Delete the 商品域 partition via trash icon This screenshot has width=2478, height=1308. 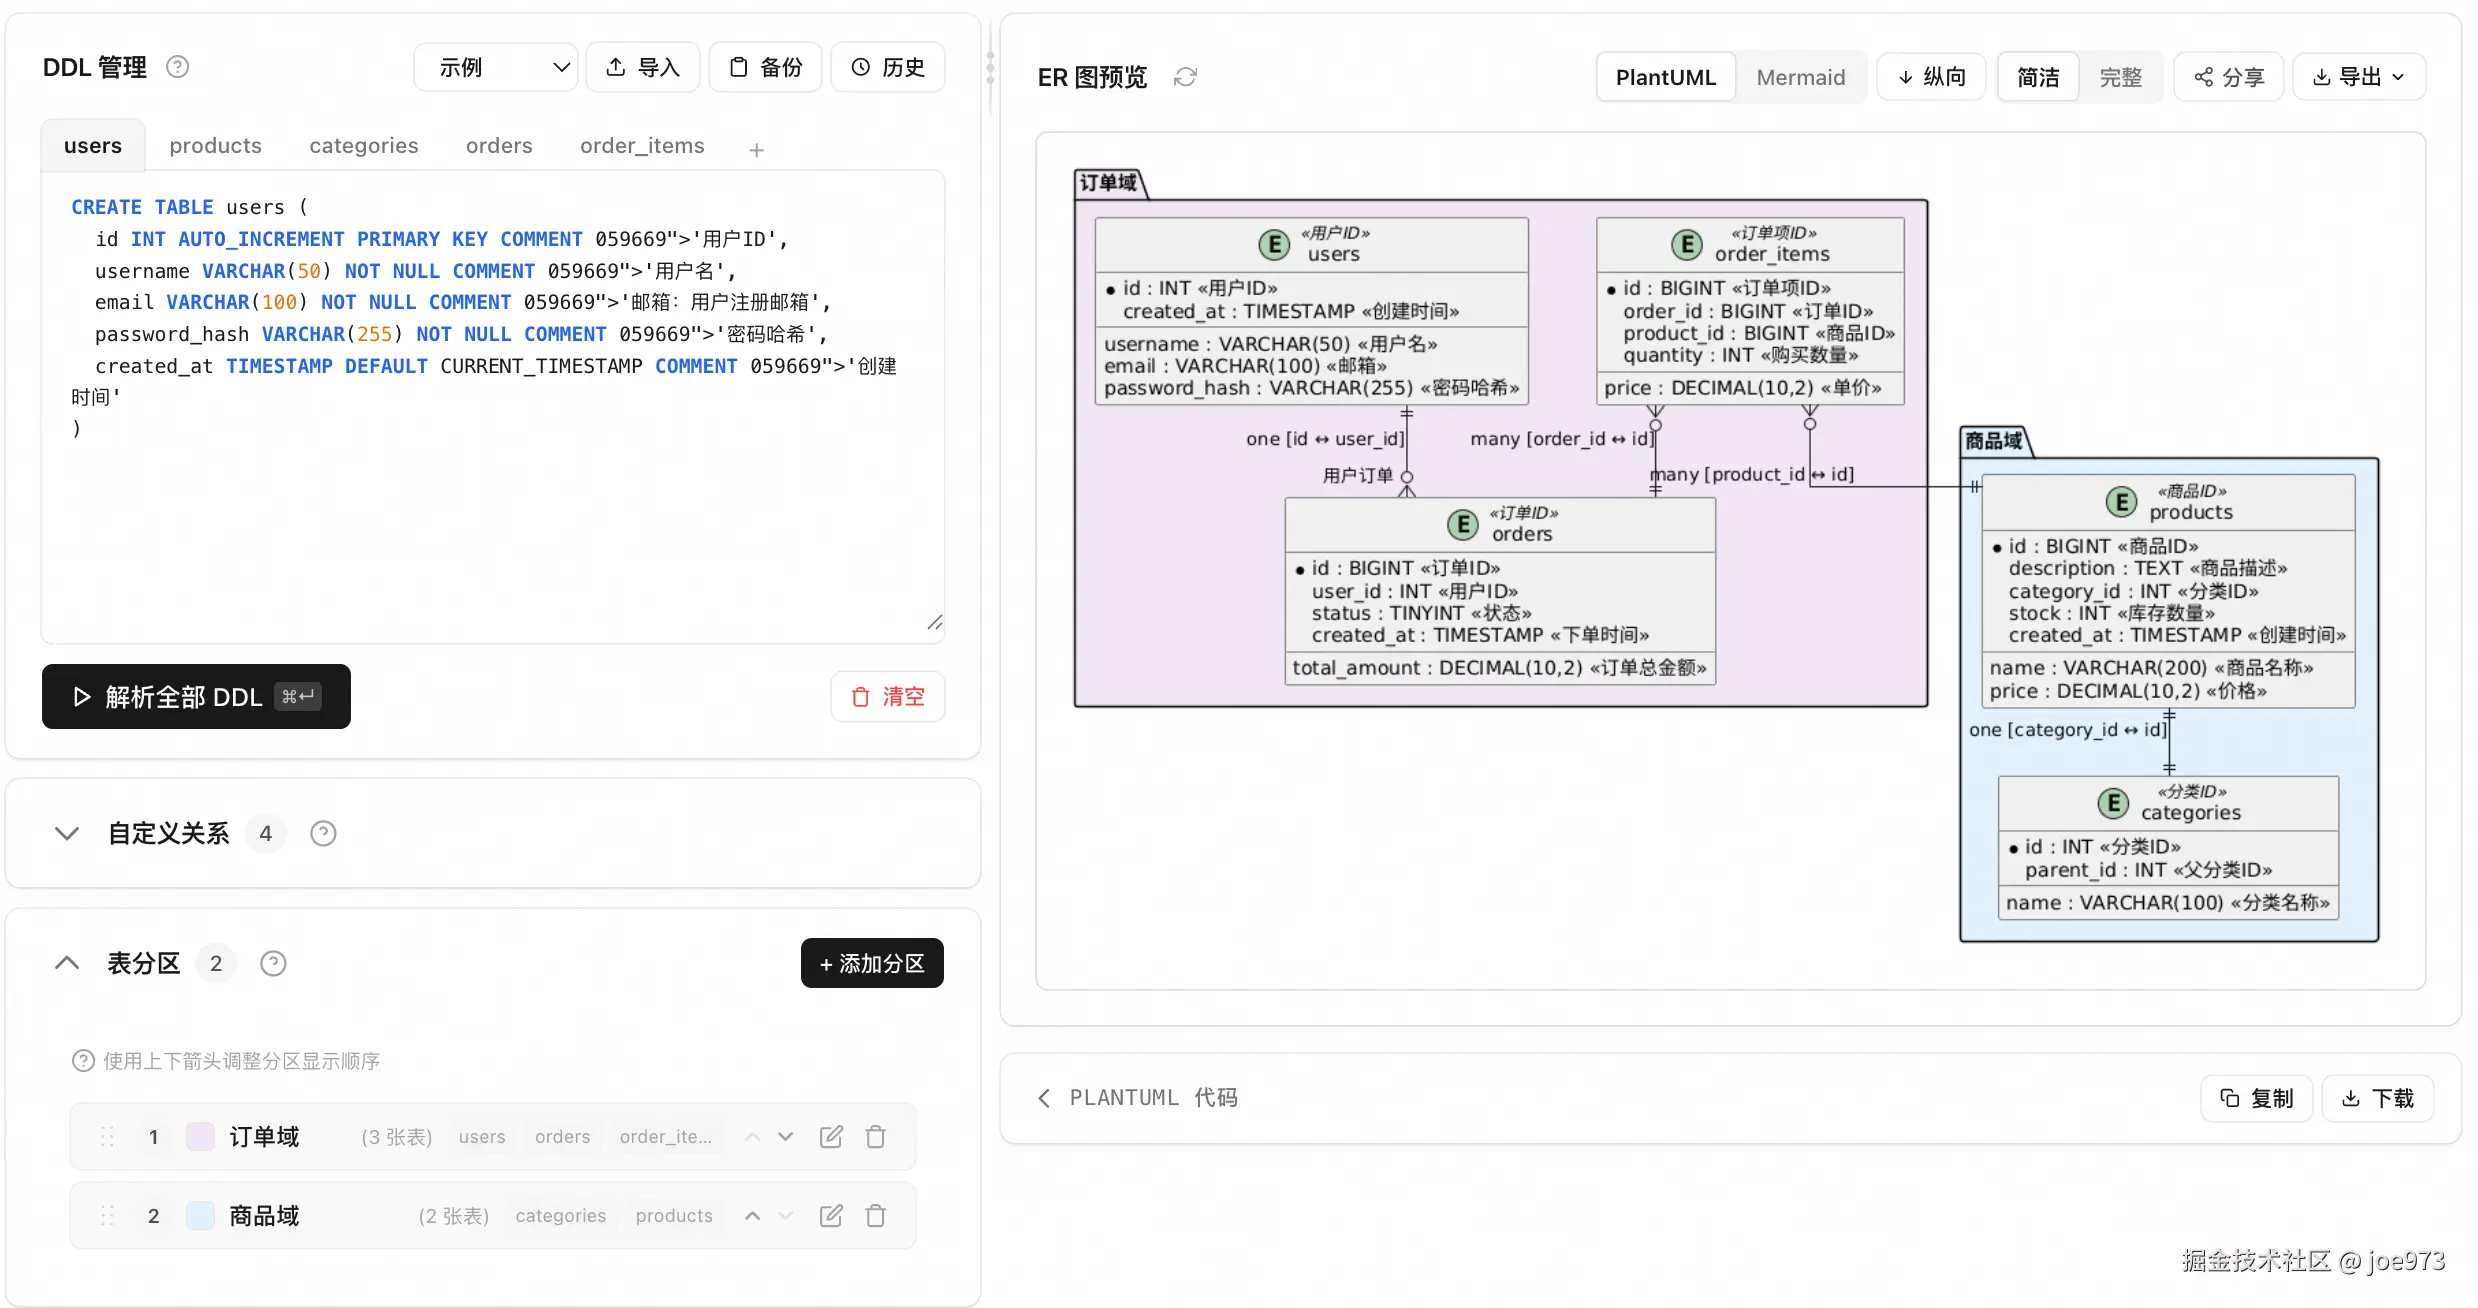pos(876,1216)
